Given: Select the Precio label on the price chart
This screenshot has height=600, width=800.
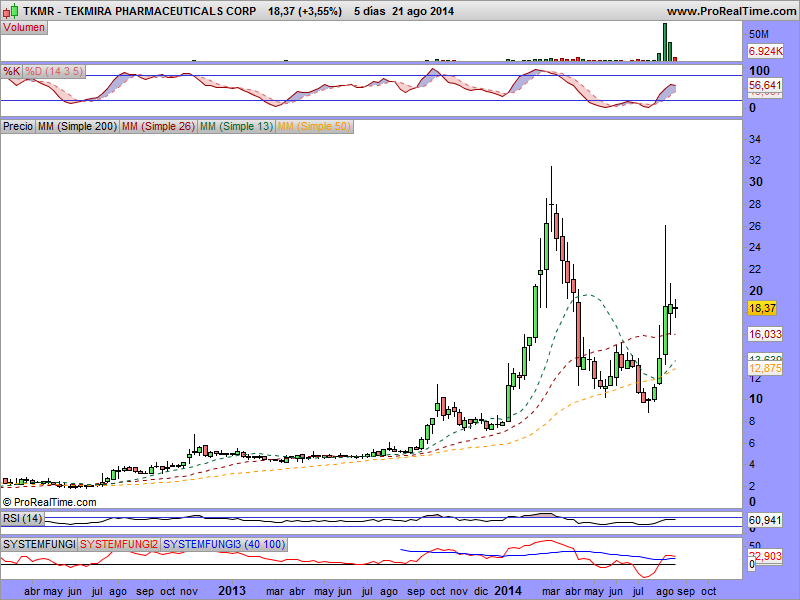Looking at the screenshot, I should coord(18,126).
